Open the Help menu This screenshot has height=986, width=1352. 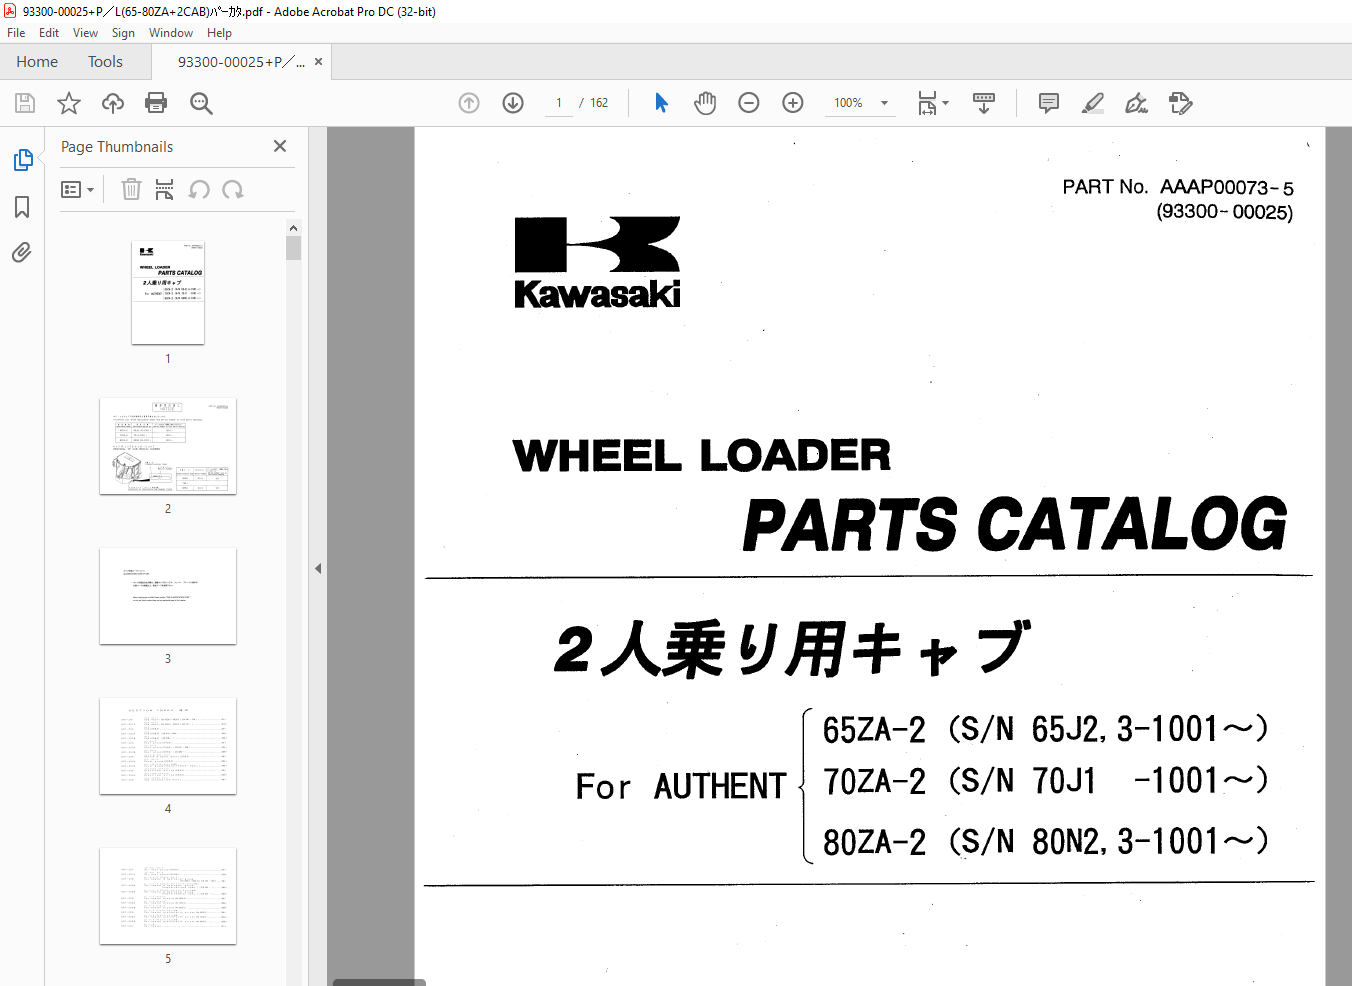(219, 33)
